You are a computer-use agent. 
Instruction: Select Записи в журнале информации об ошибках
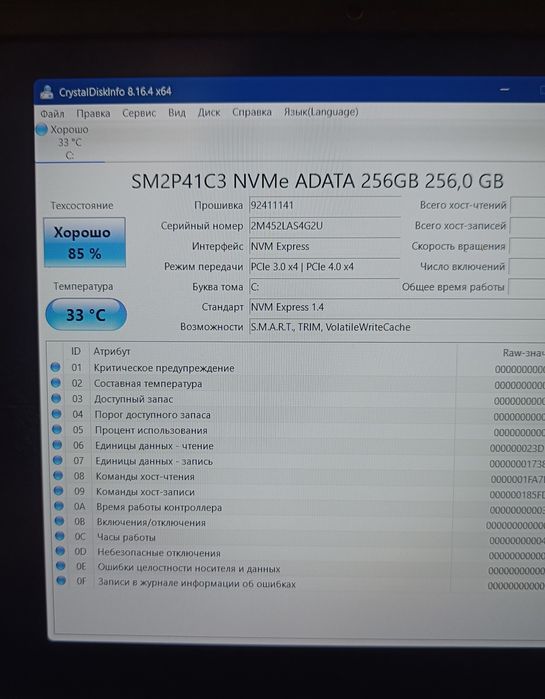(x=197, y=584)
